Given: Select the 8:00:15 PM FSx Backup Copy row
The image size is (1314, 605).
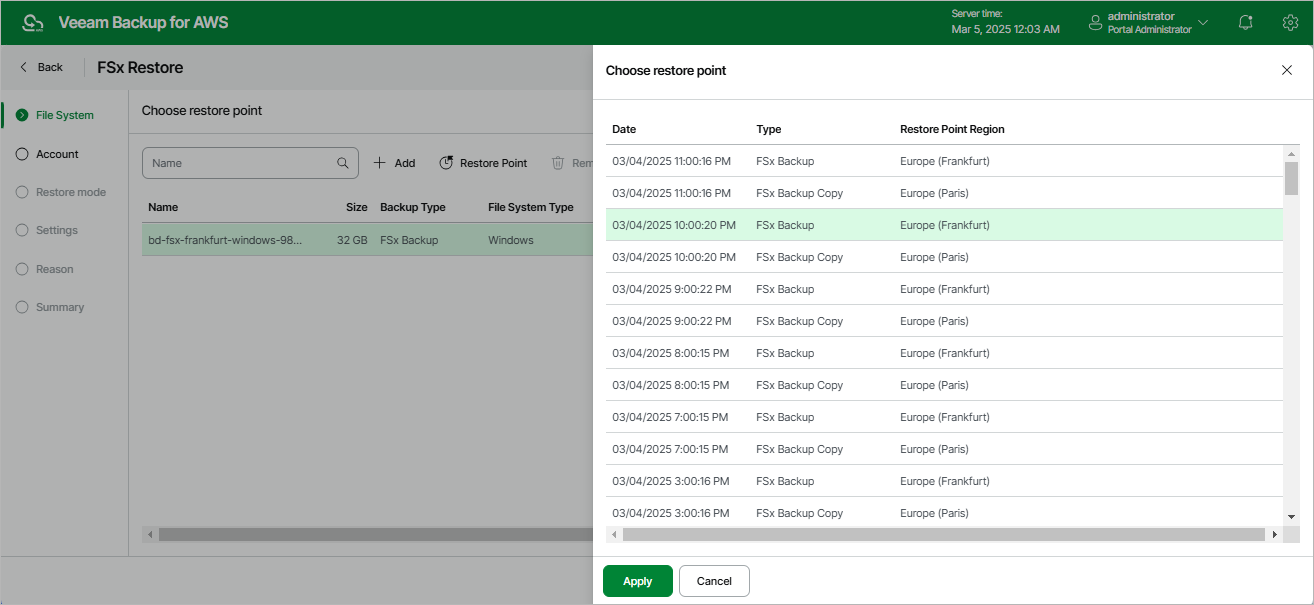Looking at the screenshot, I should pyautogui.click(x=944, y=385).
